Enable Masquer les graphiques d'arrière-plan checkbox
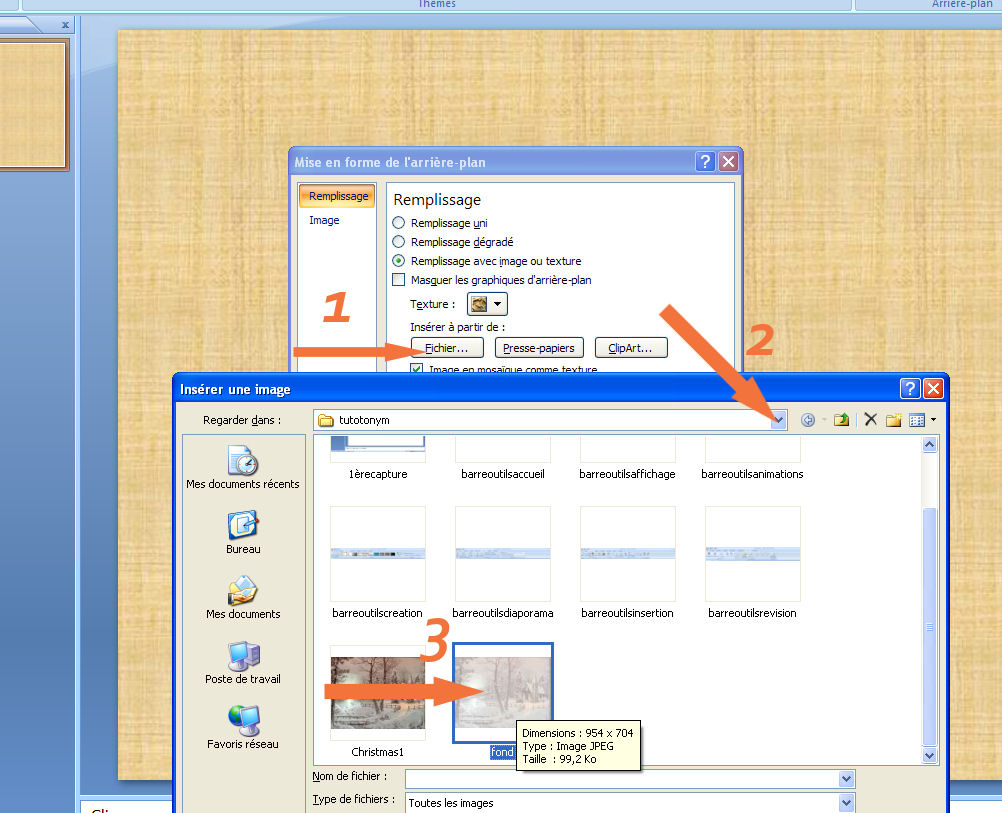1002x813 pixels. click(x=399, y=280)
